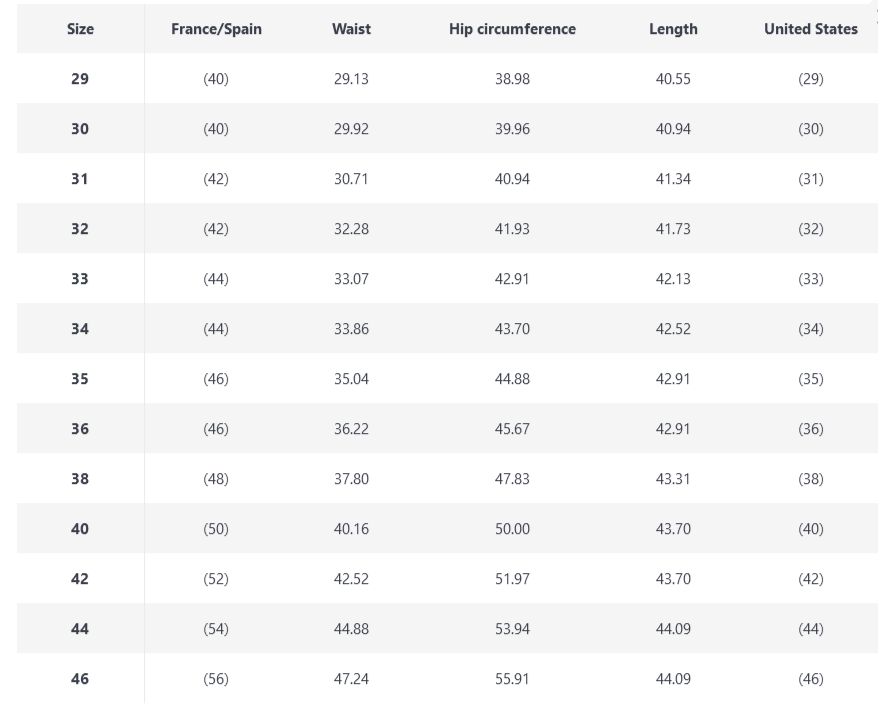This screenshot has width=878, height=709.
Task: Click the United States column header
Action: 810,29
